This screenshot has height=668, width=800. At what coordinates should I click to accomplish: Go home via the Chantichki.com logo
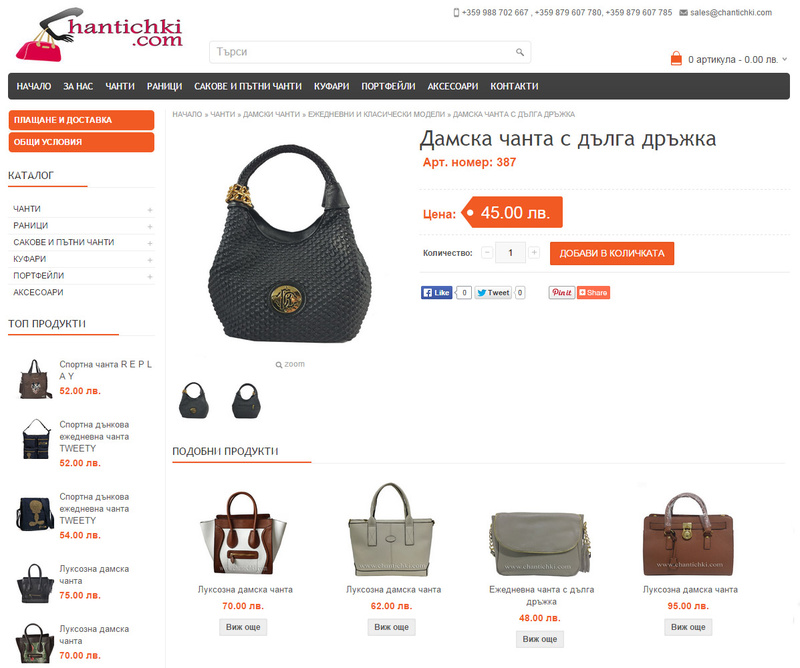pyautogui.click(x=99, y=35)
